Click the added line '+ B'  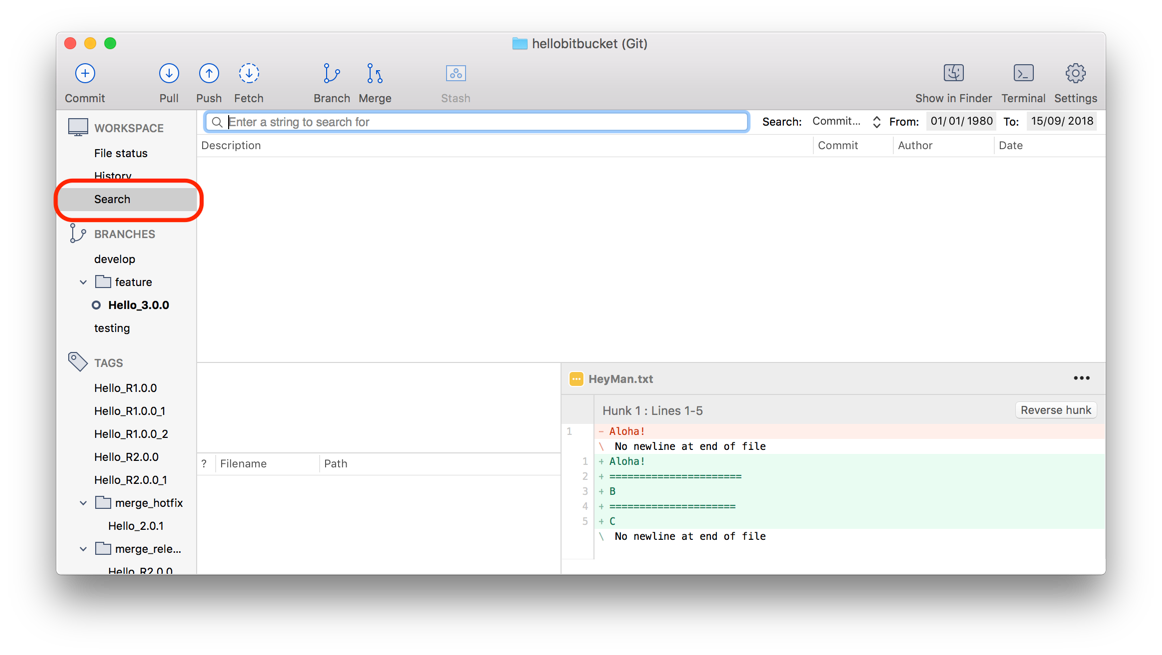click(x=849, y=491)
